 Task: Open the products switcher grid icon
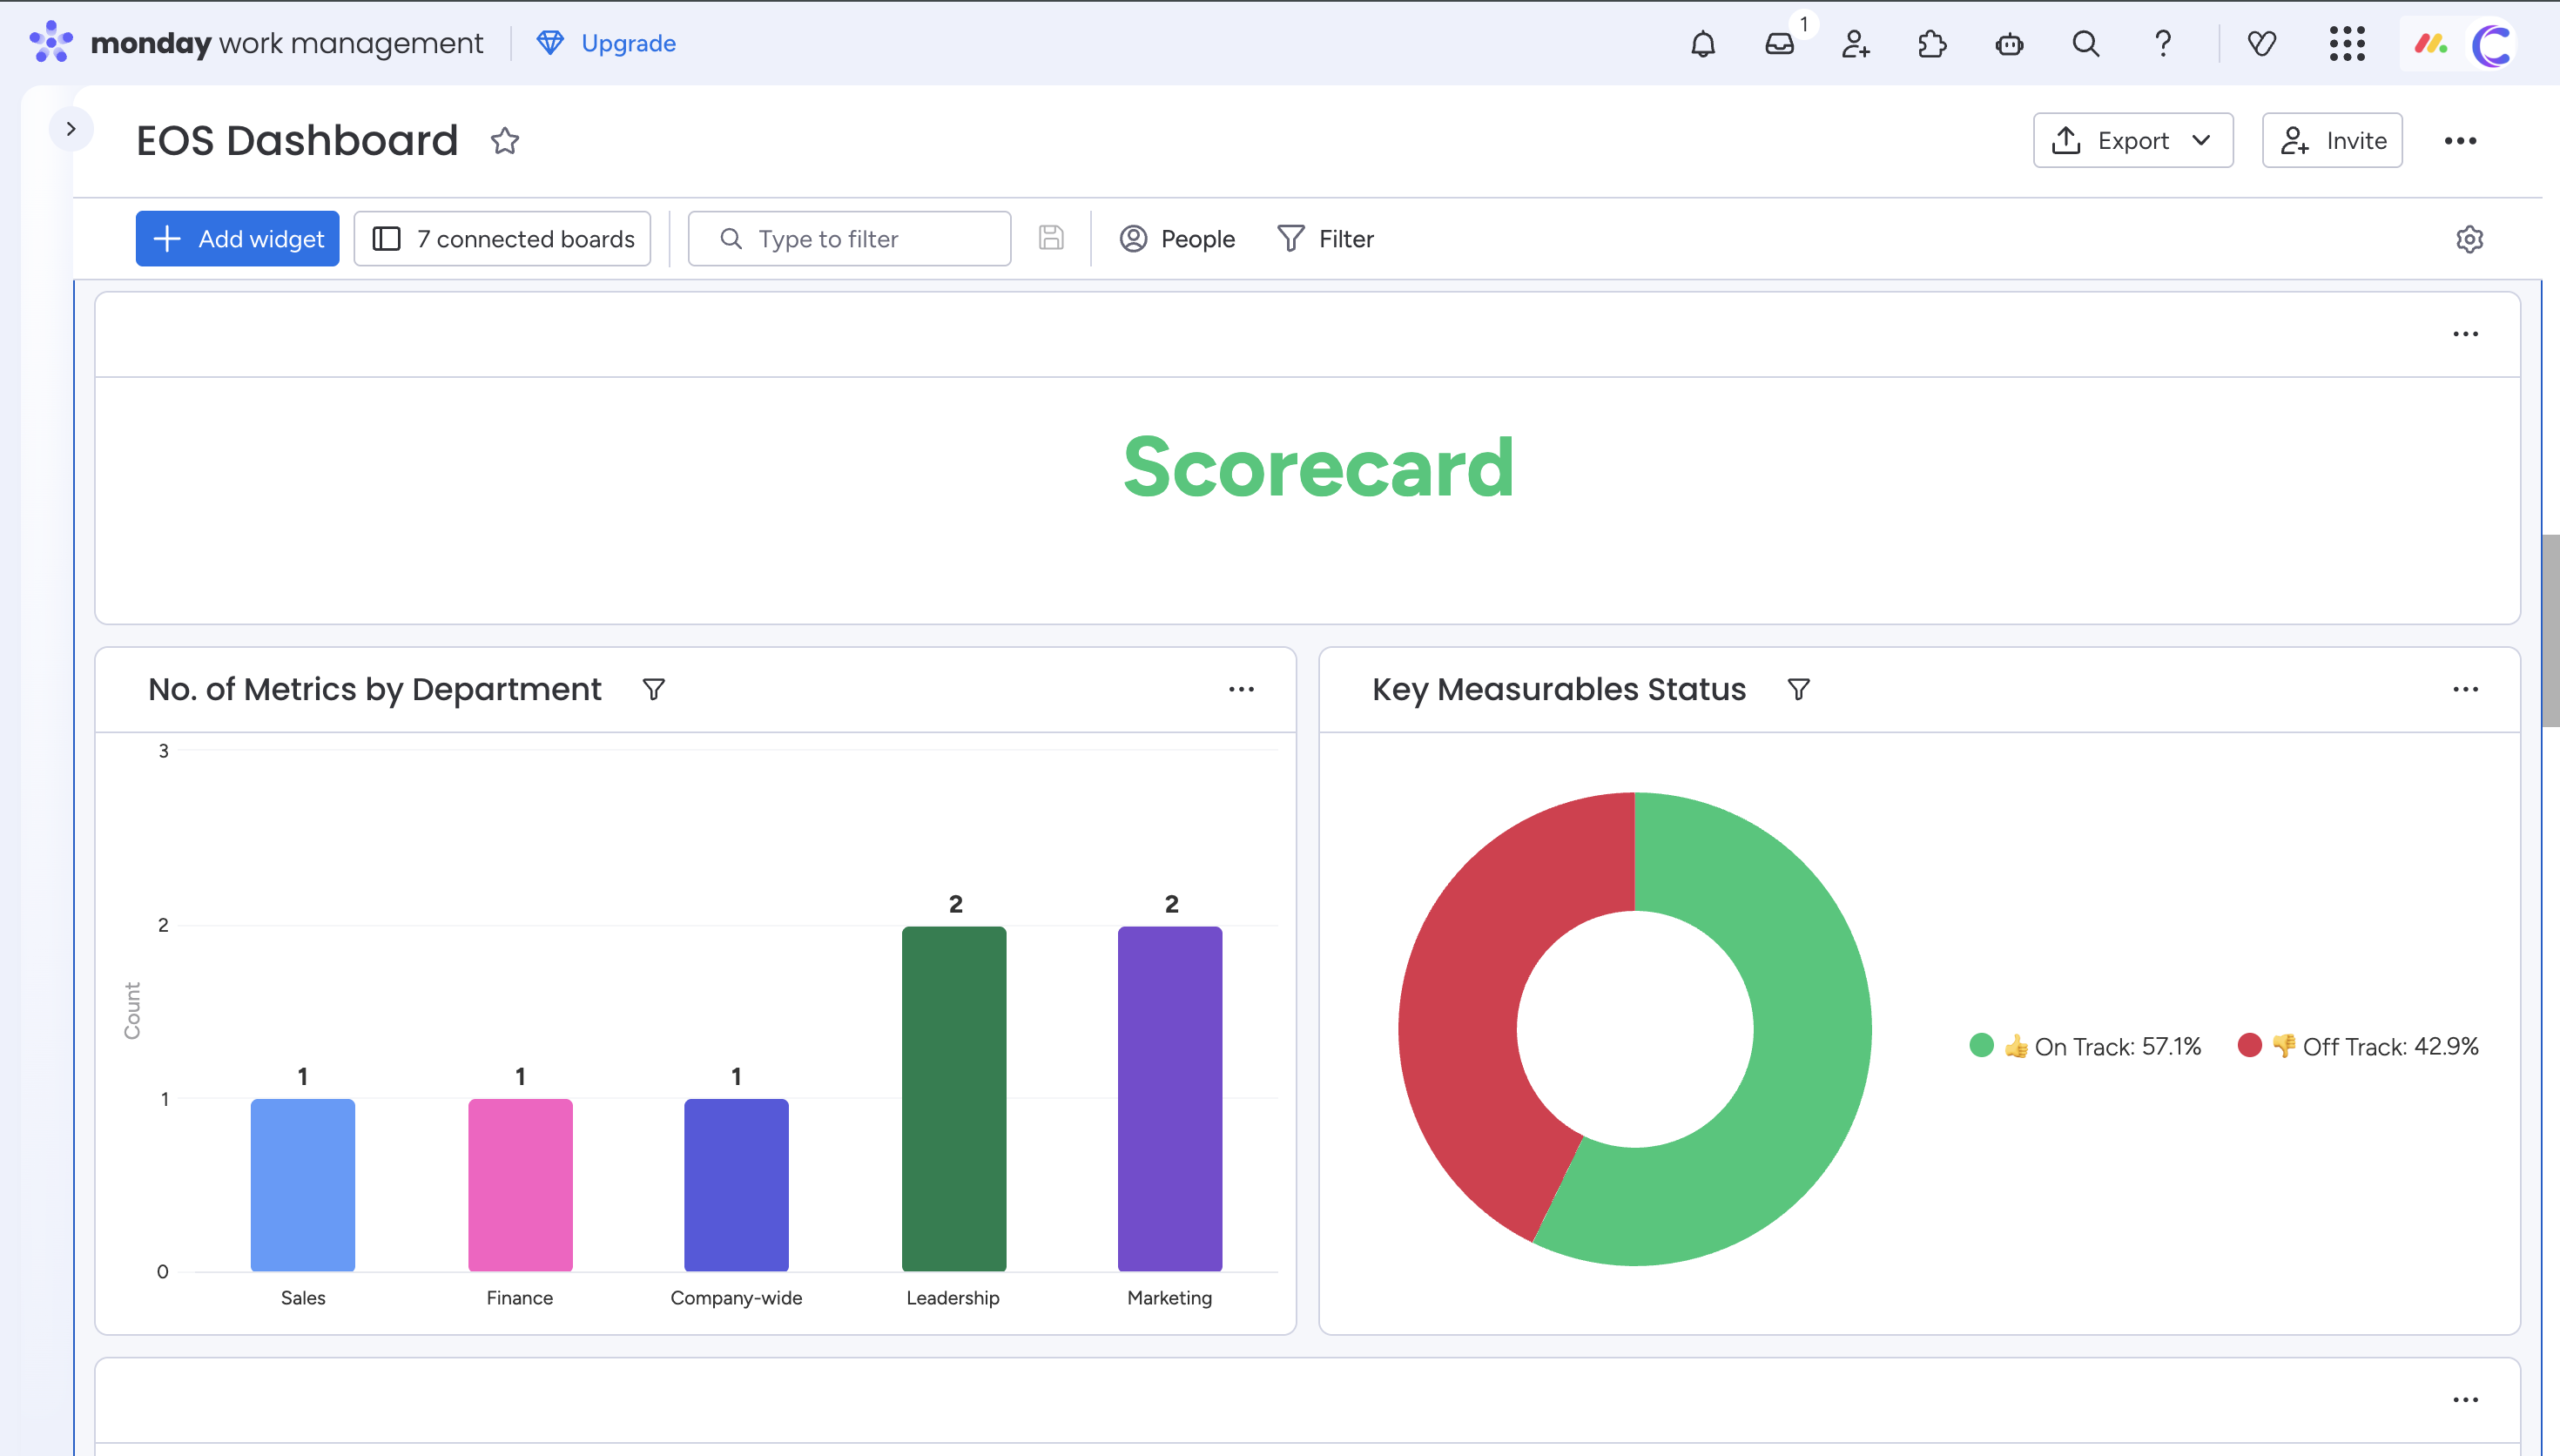(2347, 44)
